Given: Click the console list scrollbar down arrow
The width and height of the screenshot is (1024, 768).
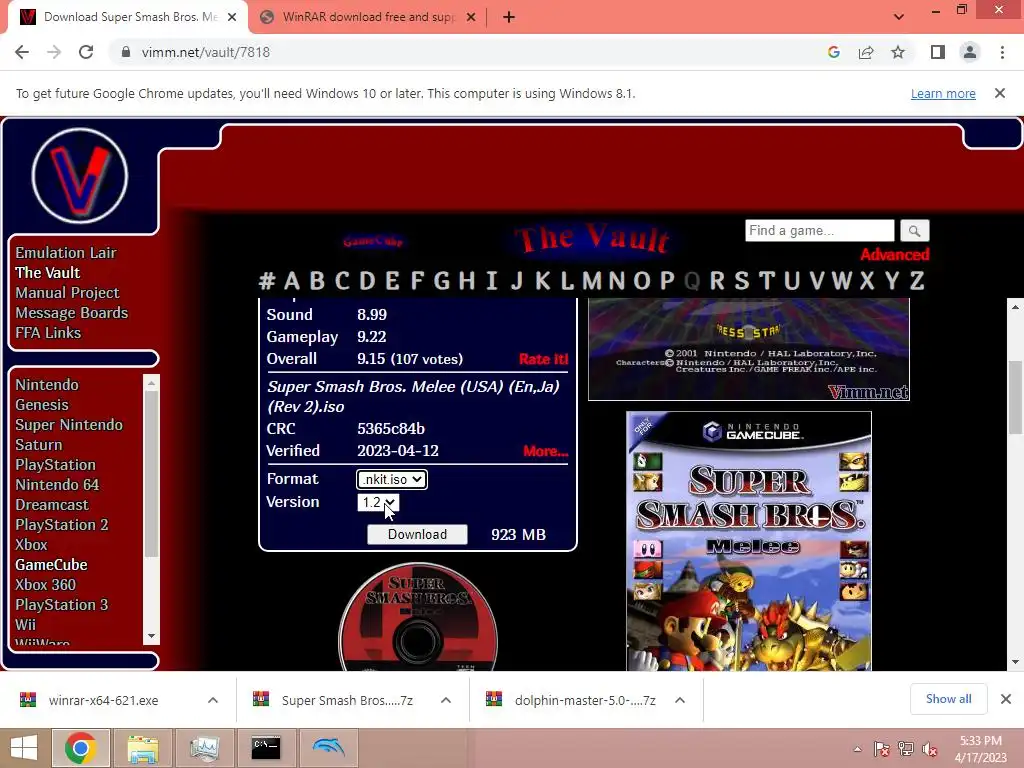Looking at the screenshot, I should 152,636.
